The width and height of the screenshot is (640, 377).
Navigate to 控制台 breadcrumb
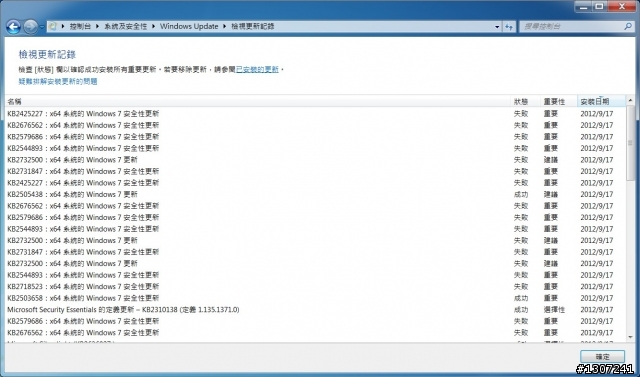[80, 27]
